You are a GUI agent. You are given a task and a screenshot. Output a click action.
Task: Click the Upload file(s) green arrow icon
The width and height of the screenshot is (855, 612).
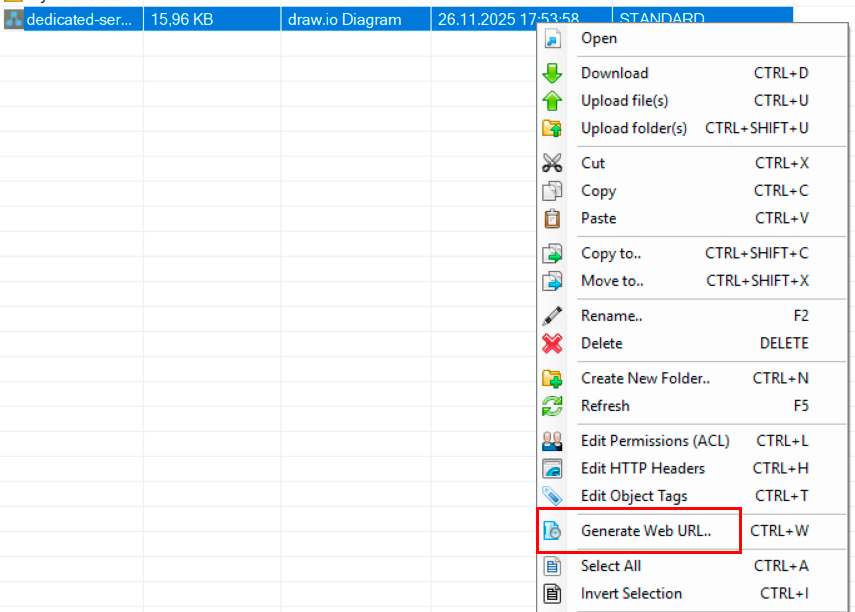pyautogui.click(x=552, y=101)
